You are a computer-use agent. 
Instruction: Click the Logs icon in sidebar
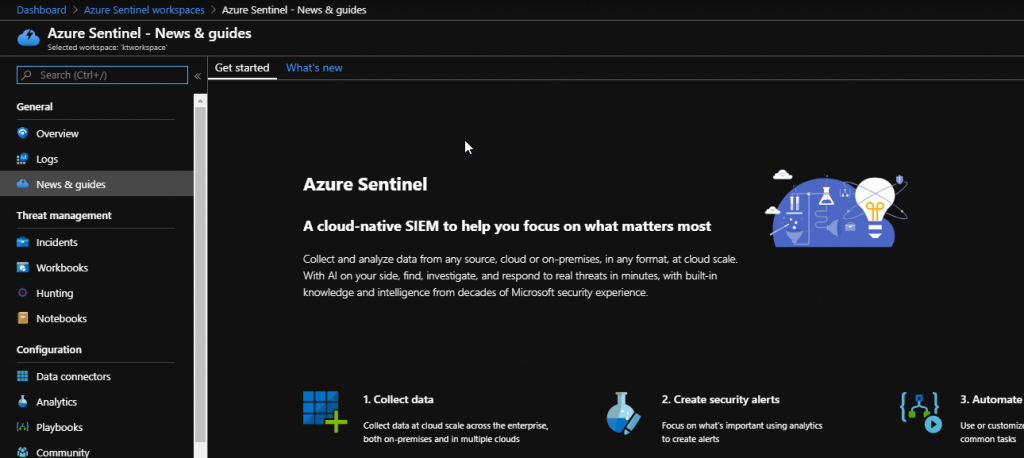23,159
